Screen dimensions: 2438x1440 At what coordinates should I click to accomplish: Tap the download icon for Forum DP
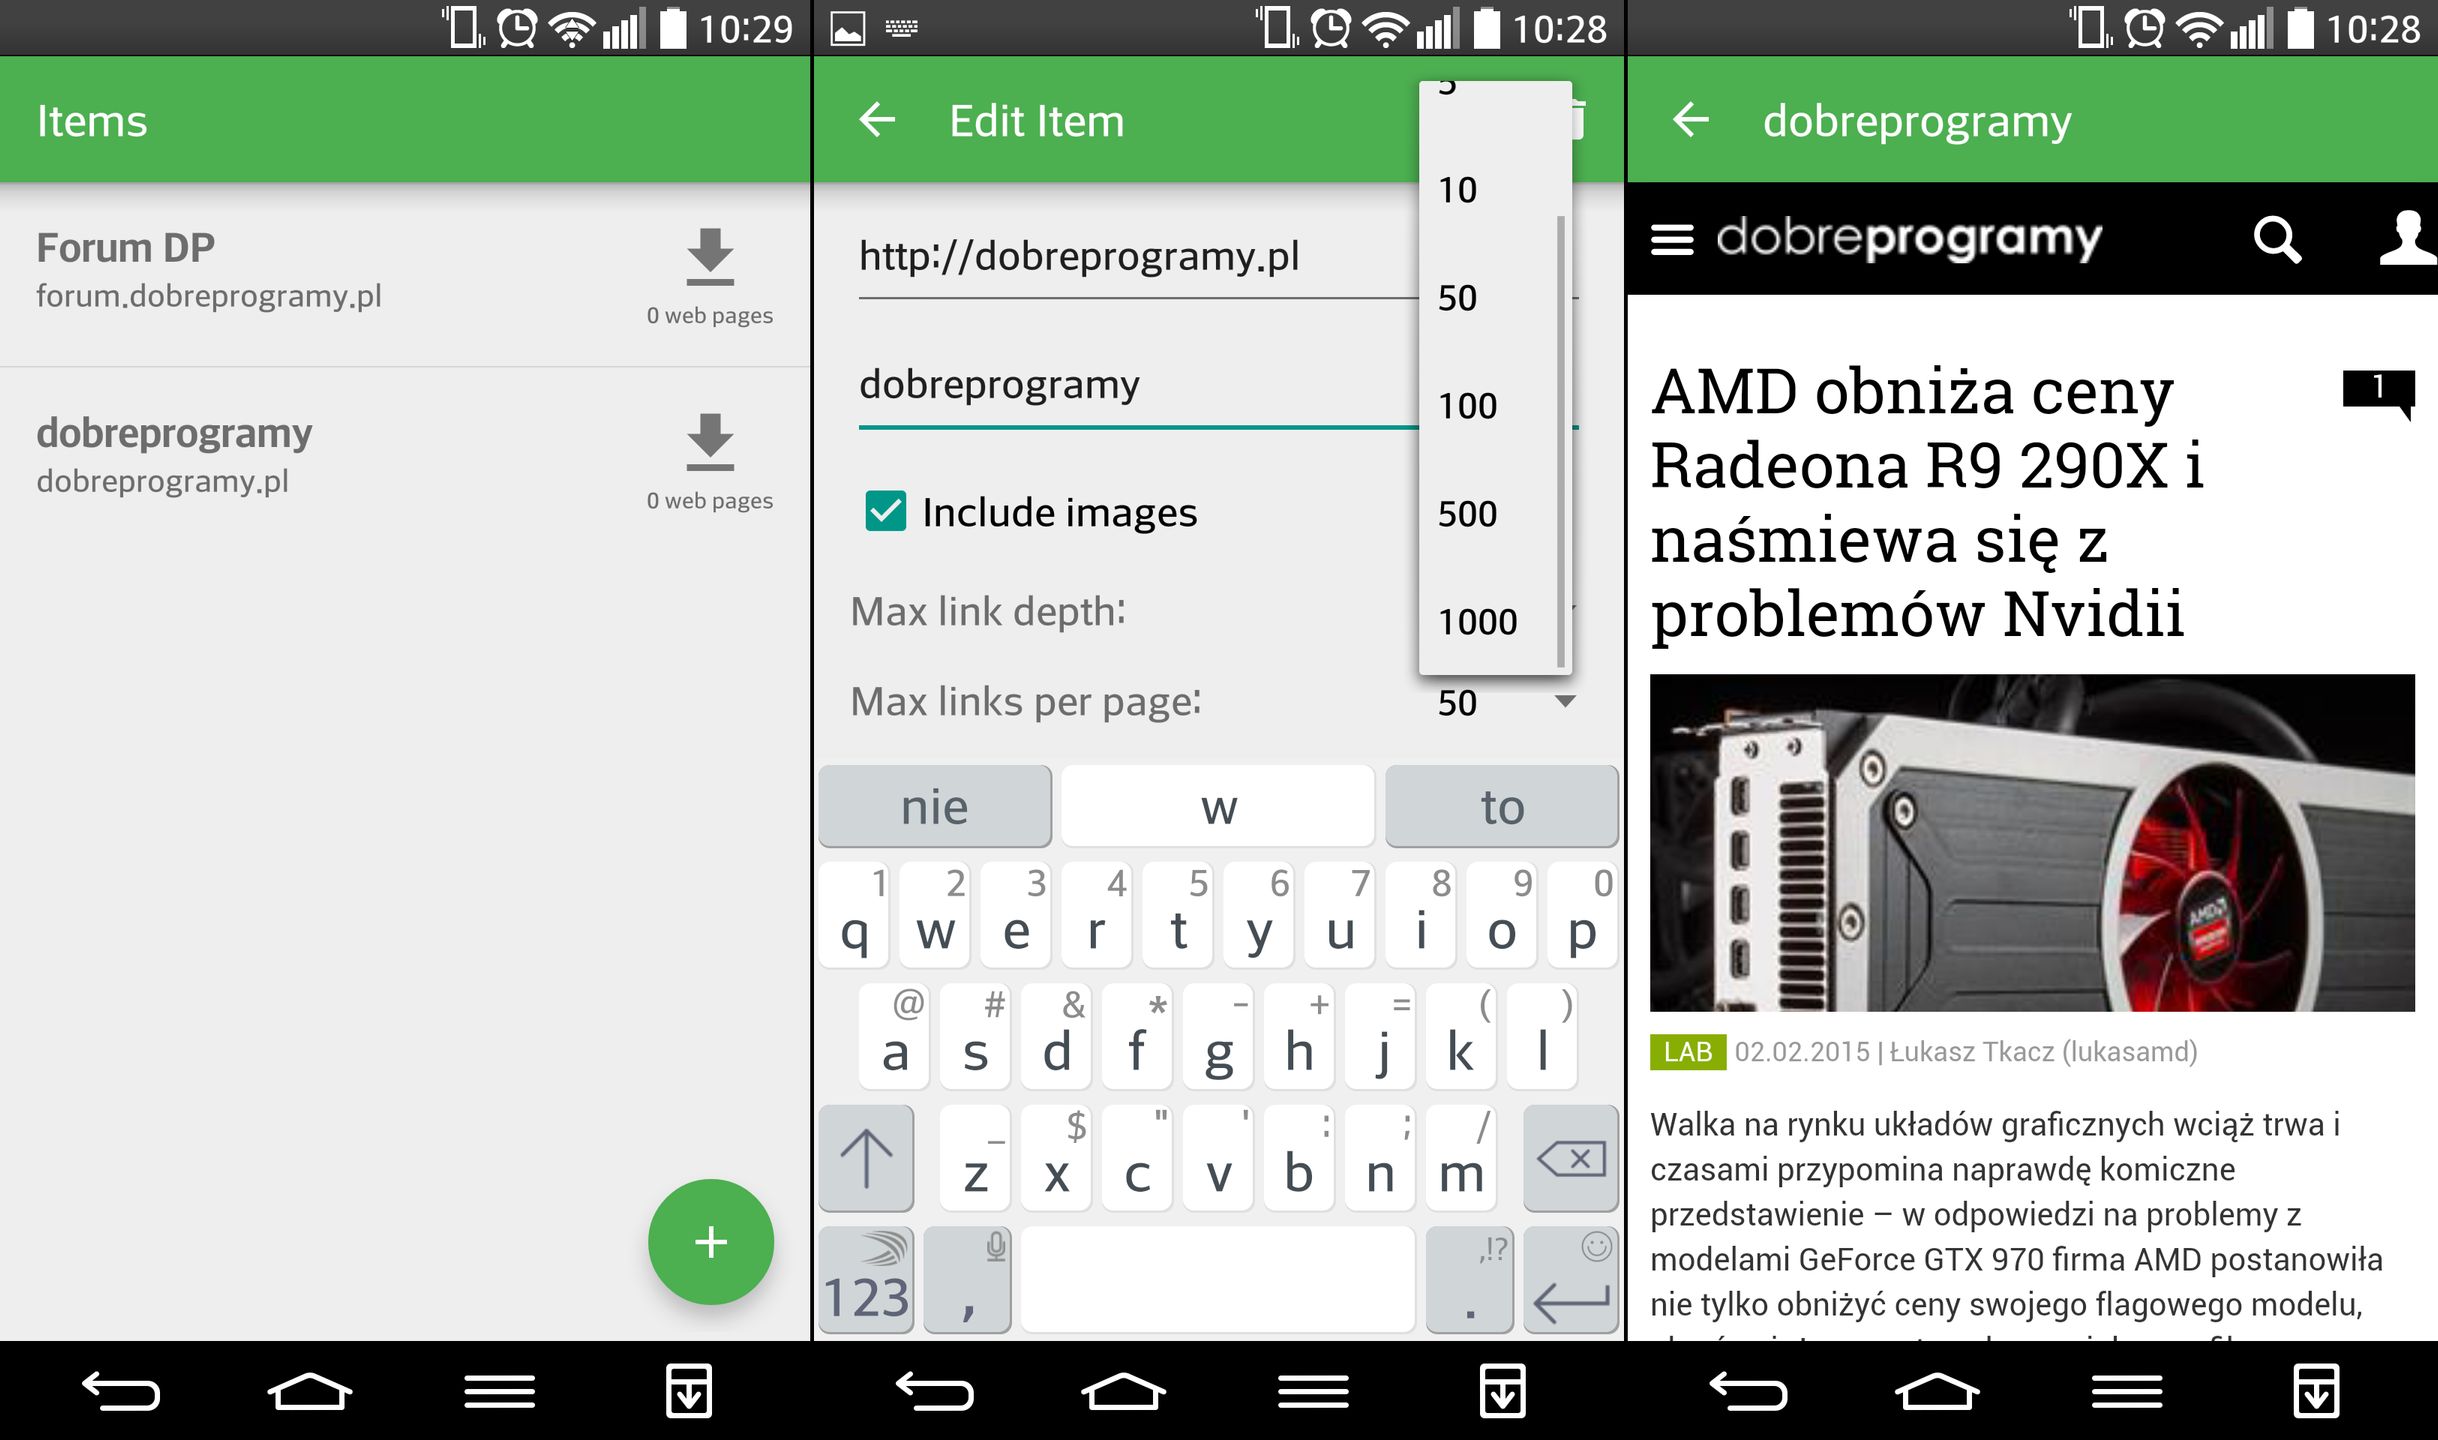(710, 256)
